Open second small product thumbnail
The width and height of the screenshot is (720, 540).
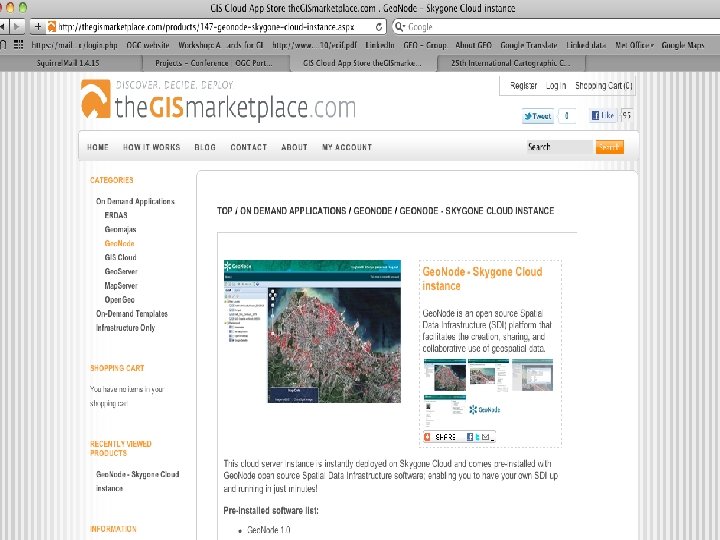489,375
